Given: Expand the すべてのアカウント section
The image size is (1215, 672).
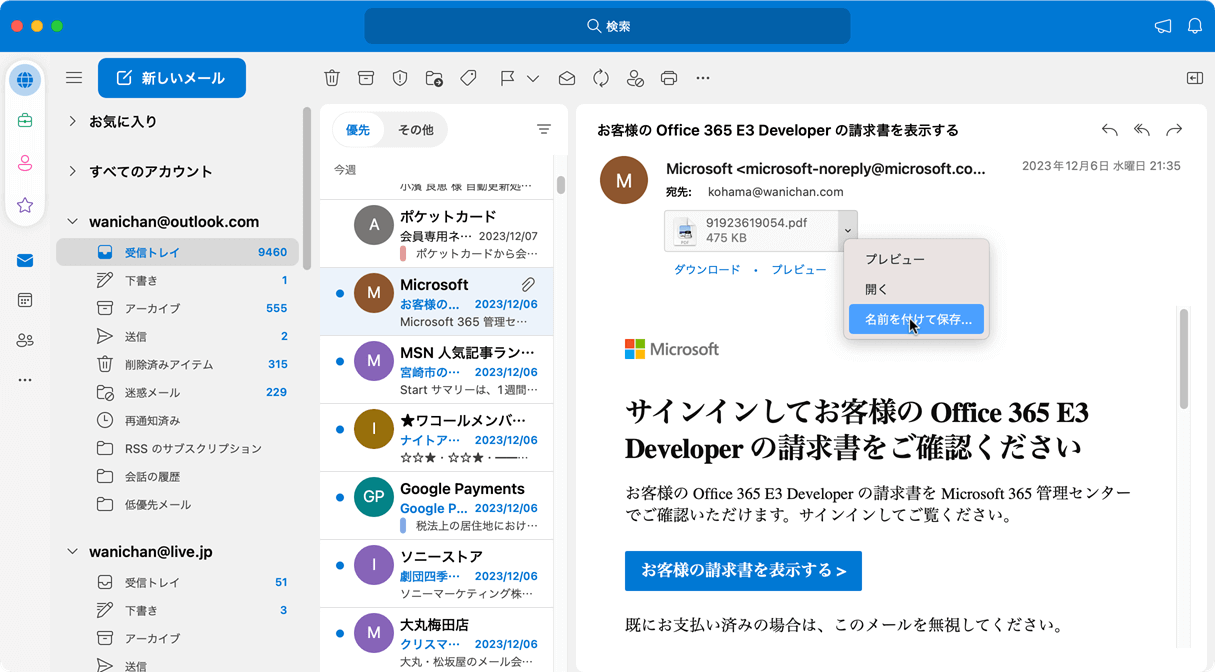Looking at the screenshot, I should (72, 171).
